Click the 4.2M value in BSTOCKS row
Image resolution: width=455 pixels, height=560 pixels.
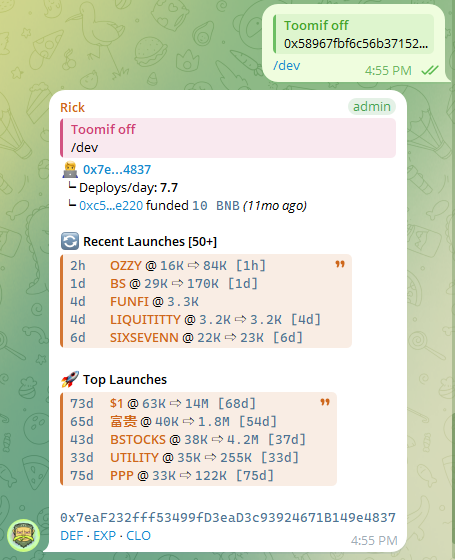pos(243,440)
